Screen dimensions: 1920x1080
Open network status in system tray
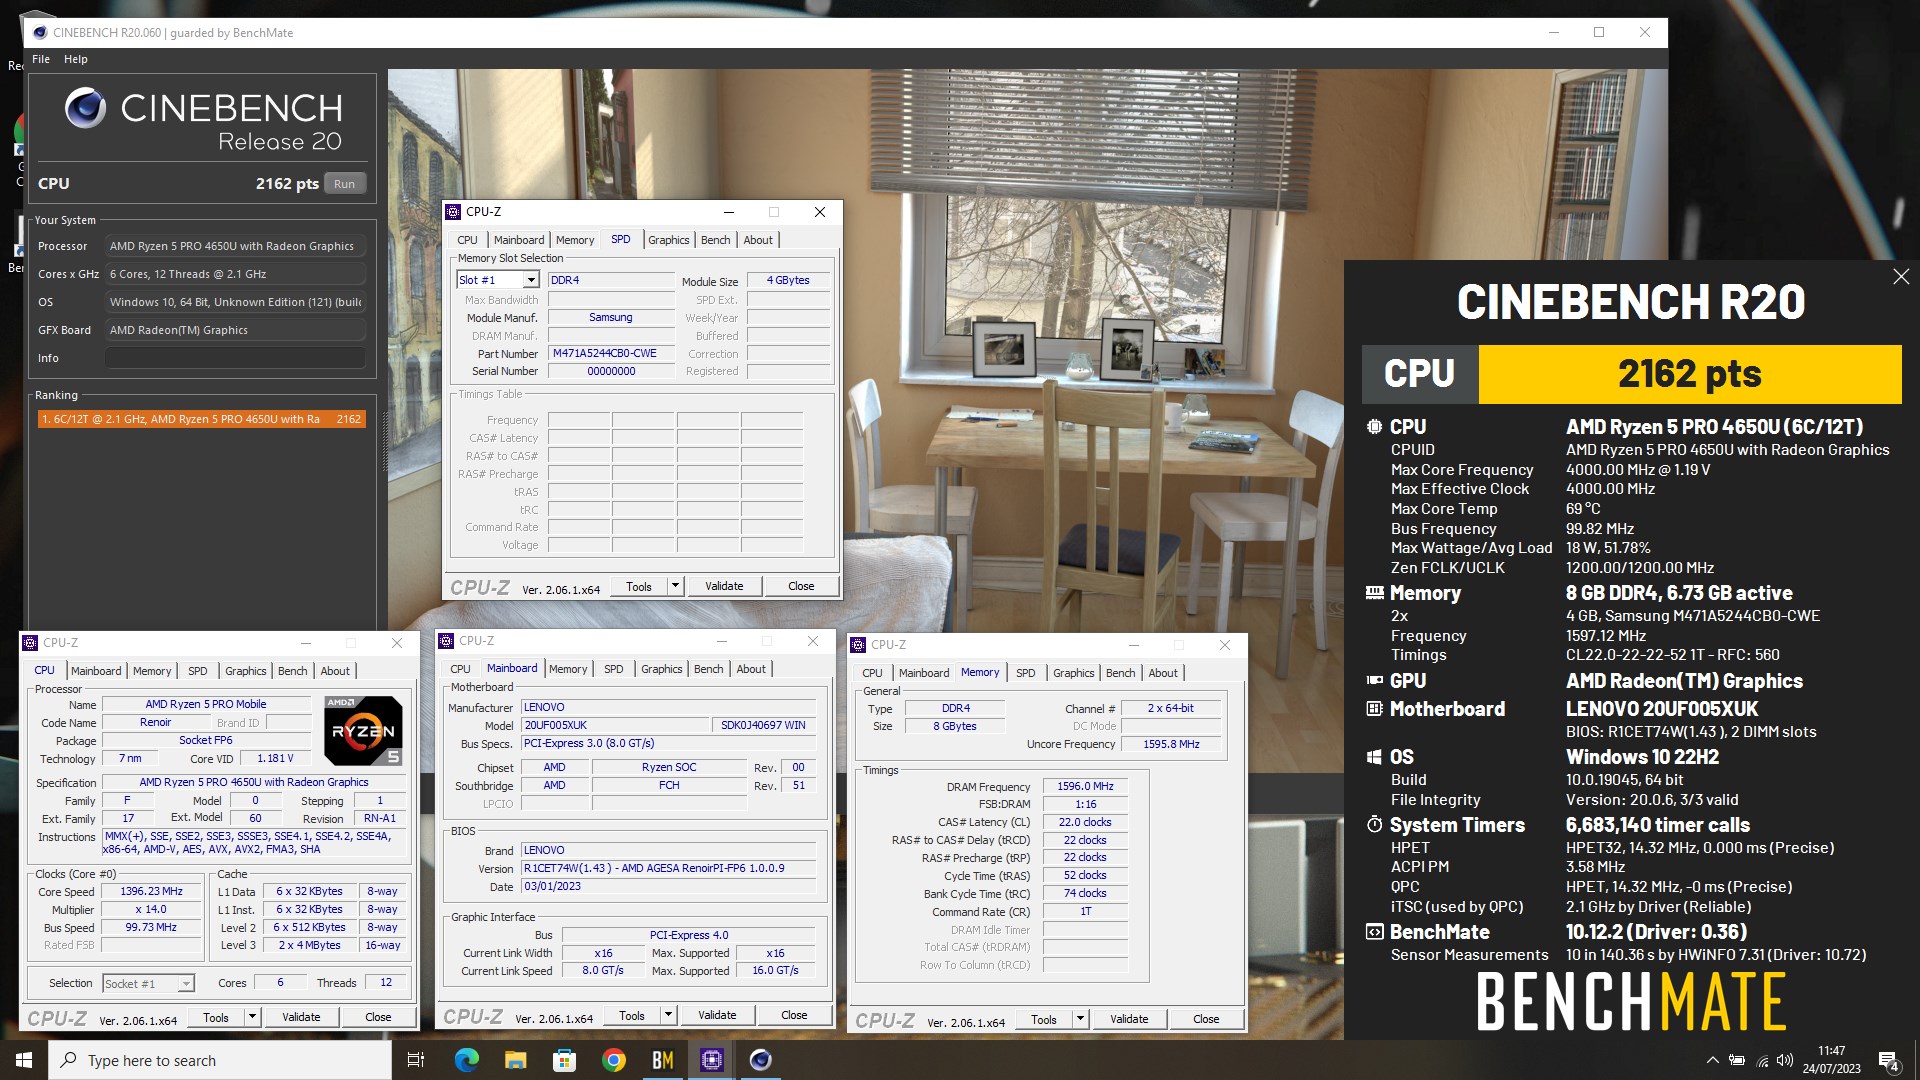click(x=1761, y=1060)
